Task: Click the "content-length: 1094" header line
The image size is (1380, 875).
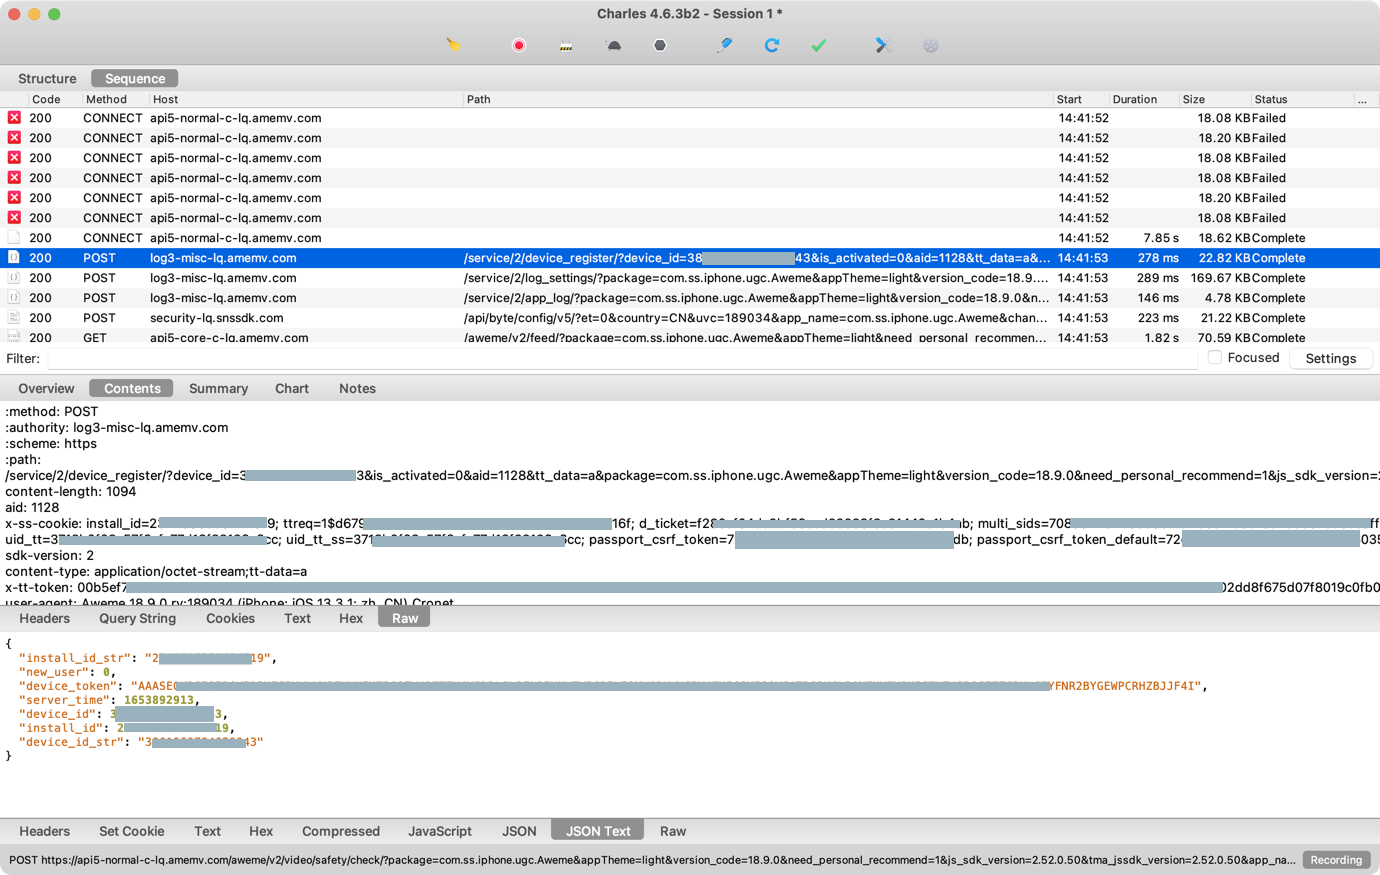Action: pos(70,491)
